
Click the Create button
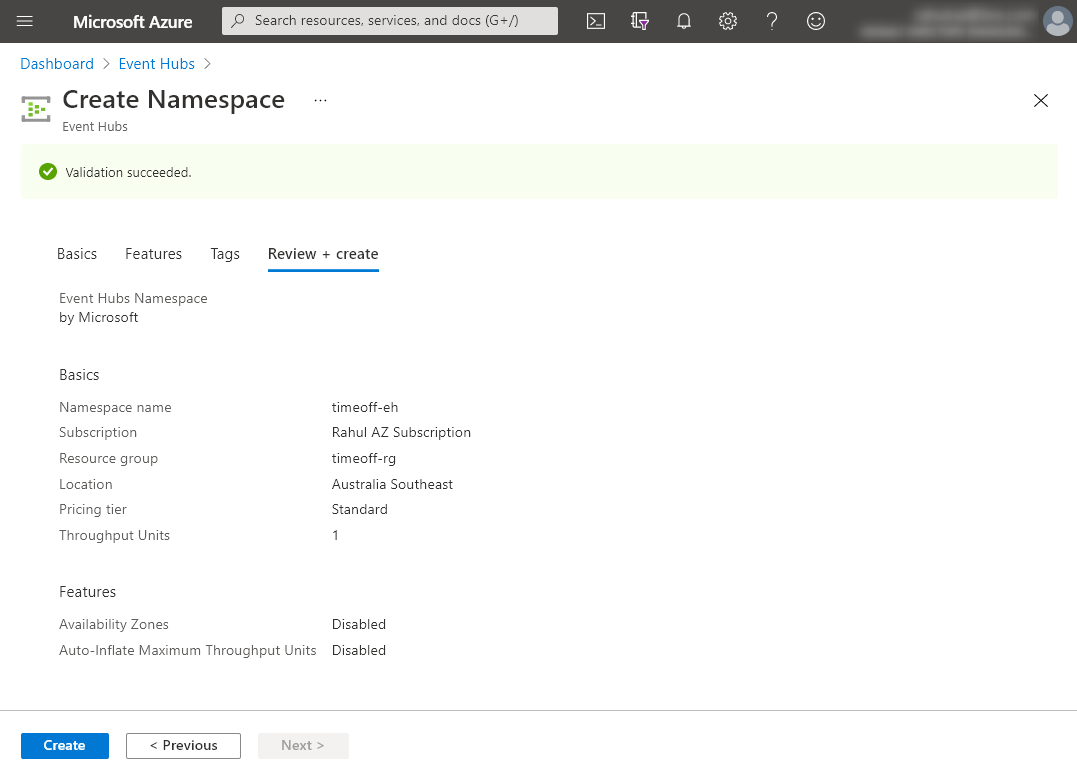(65, 746)
